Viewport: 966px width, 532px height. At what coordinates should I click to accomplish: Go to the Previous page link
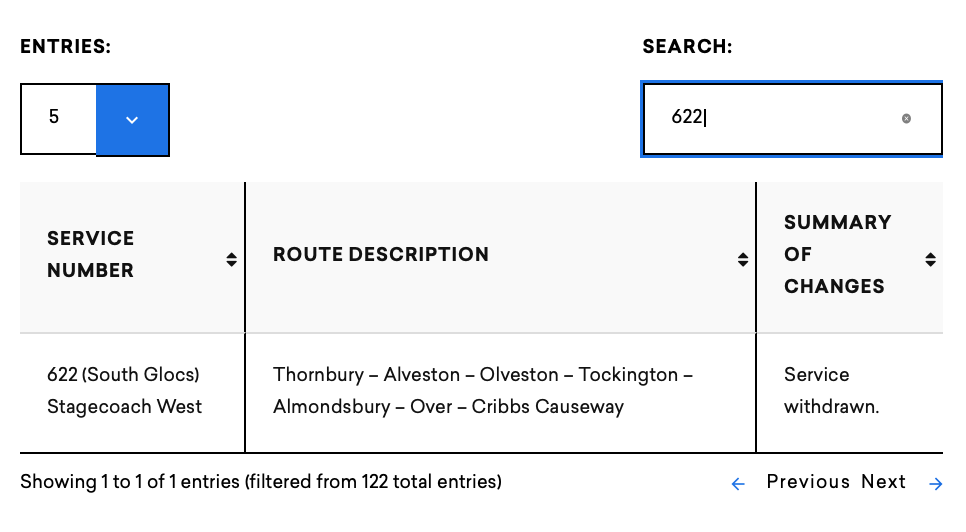tap(808, 482)
